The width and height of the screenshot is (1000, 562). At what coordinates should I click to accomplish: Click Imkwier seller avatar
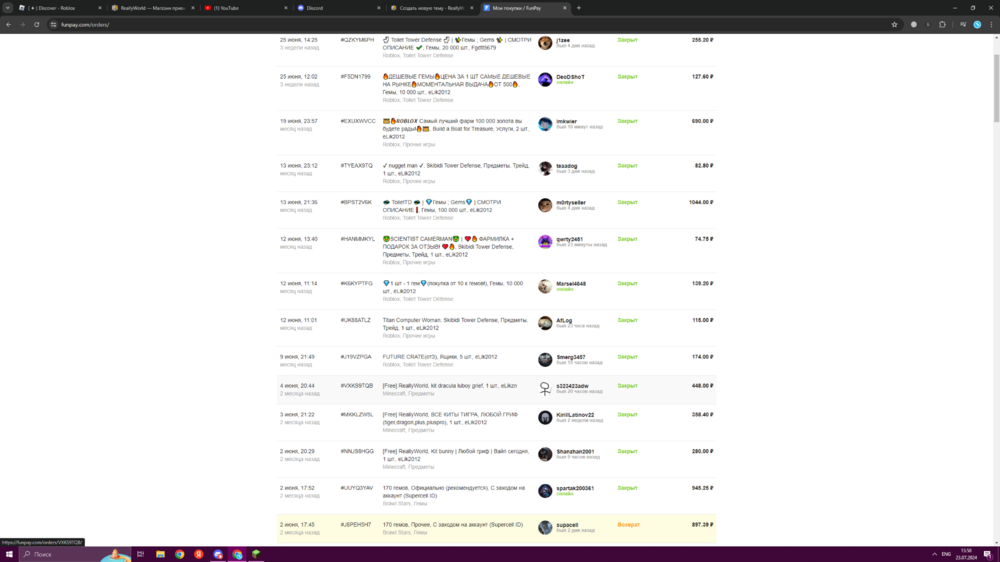pos(545,124)
